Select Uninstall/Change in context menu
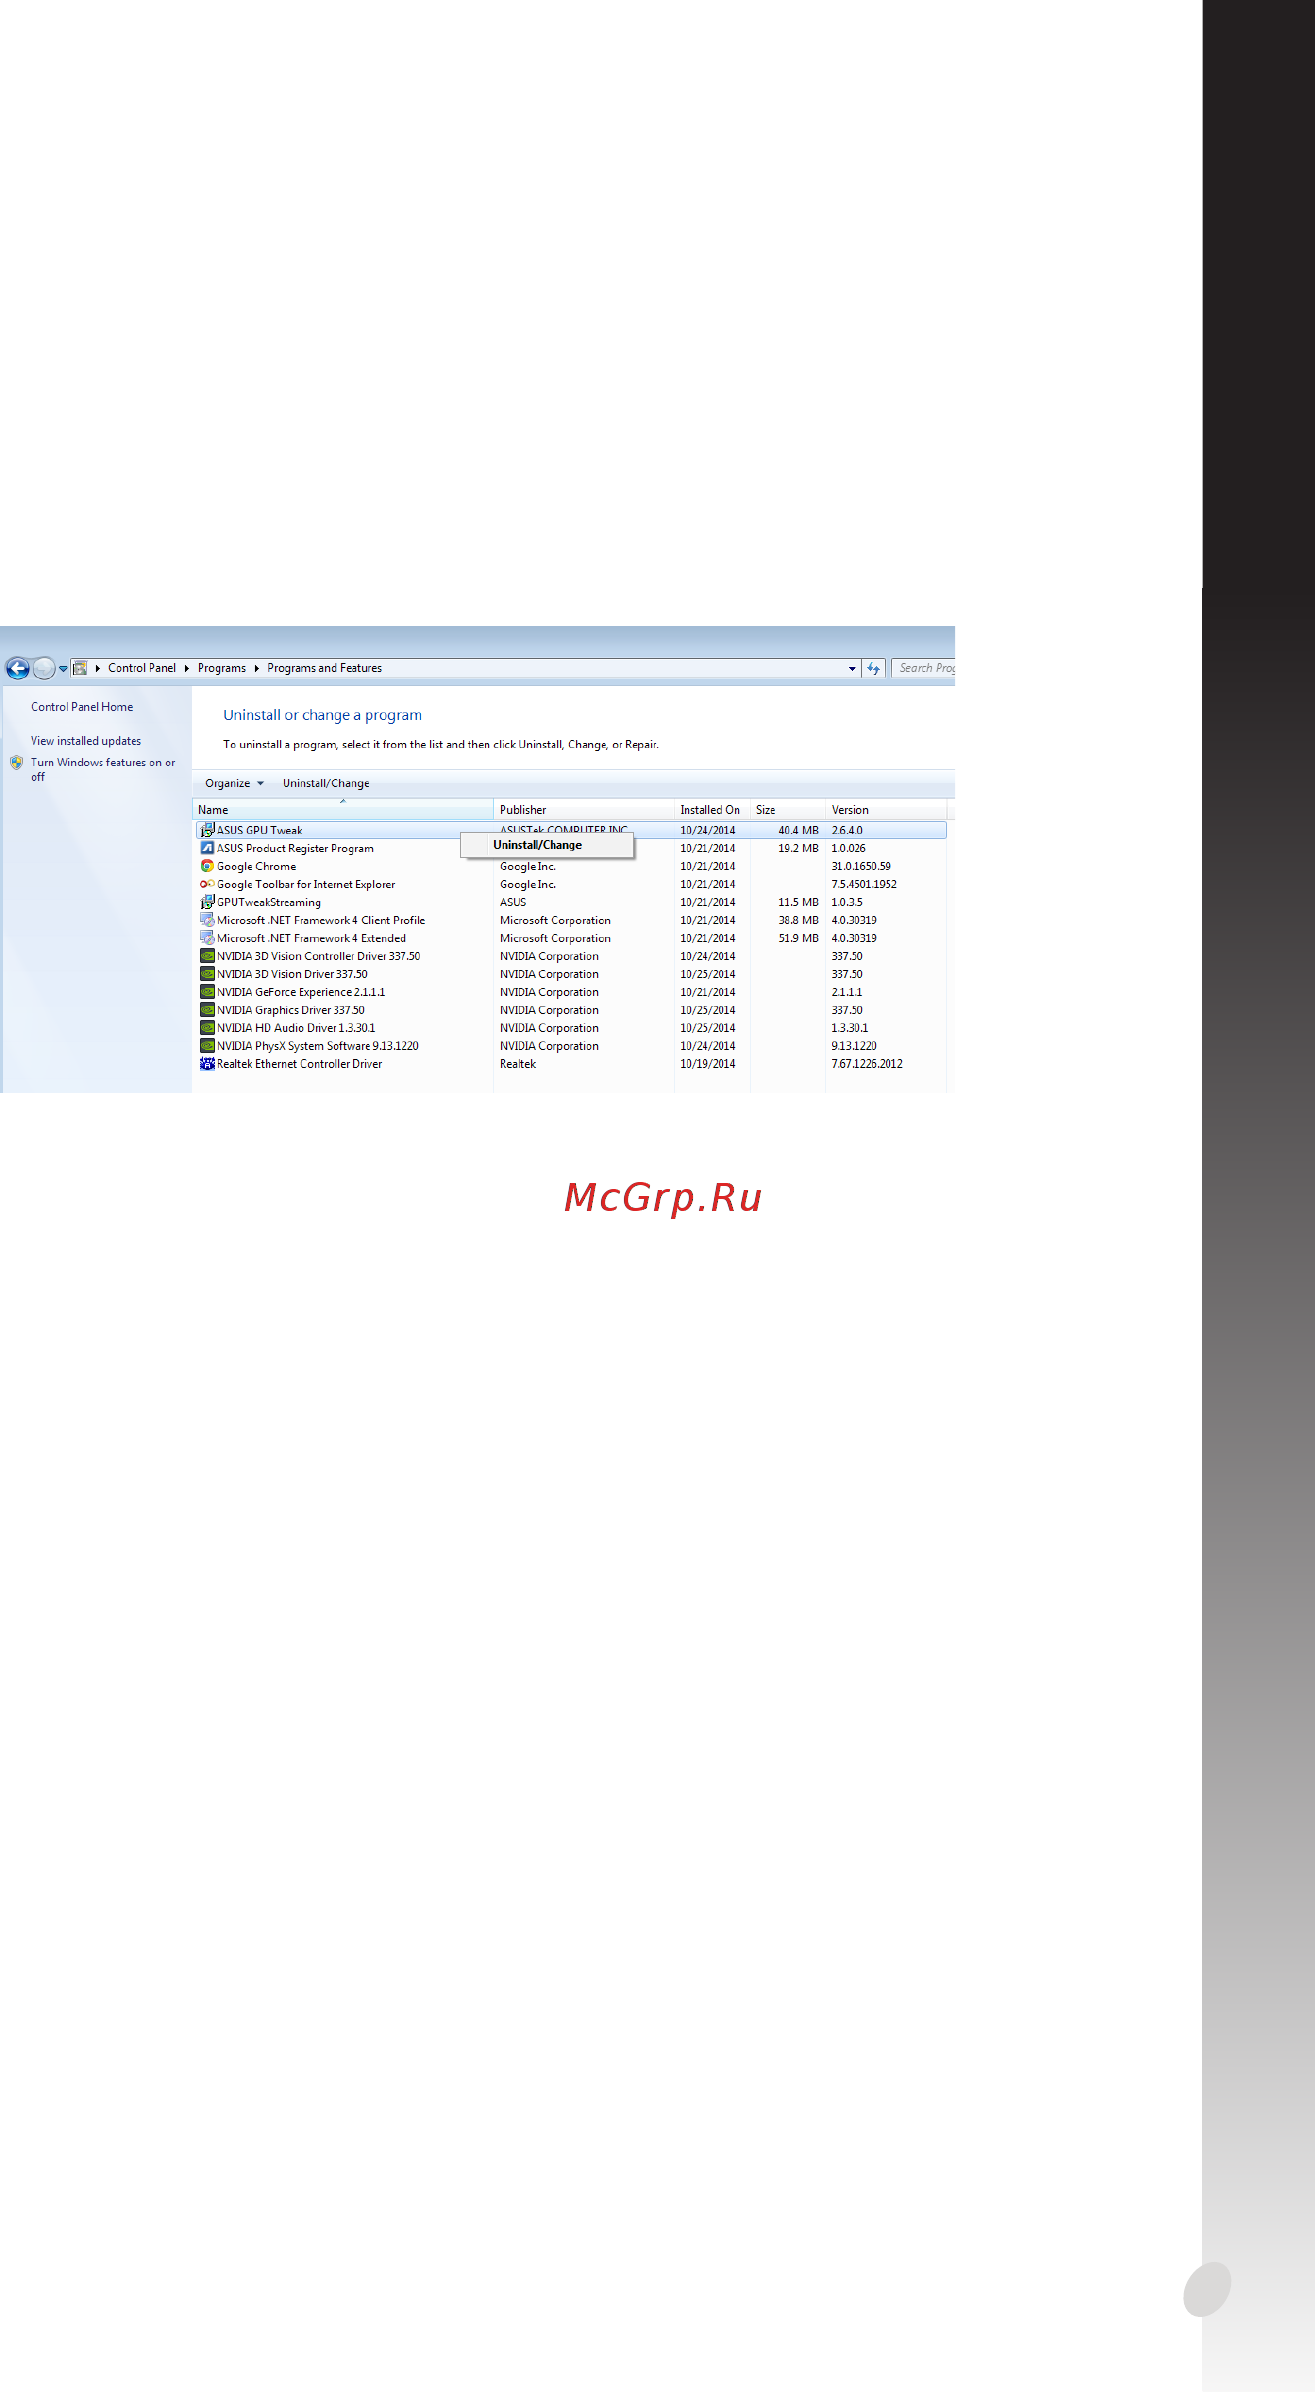Viewport: 1315px width, 2392px height. (547, 845)
